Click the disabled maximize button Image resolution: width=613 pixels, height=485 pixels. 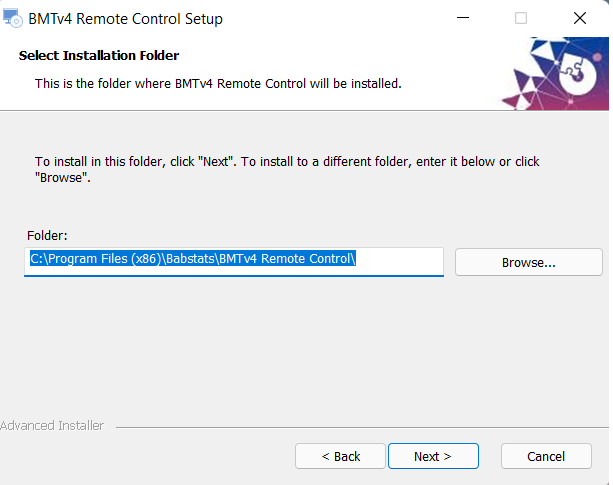tap(521, 18)
